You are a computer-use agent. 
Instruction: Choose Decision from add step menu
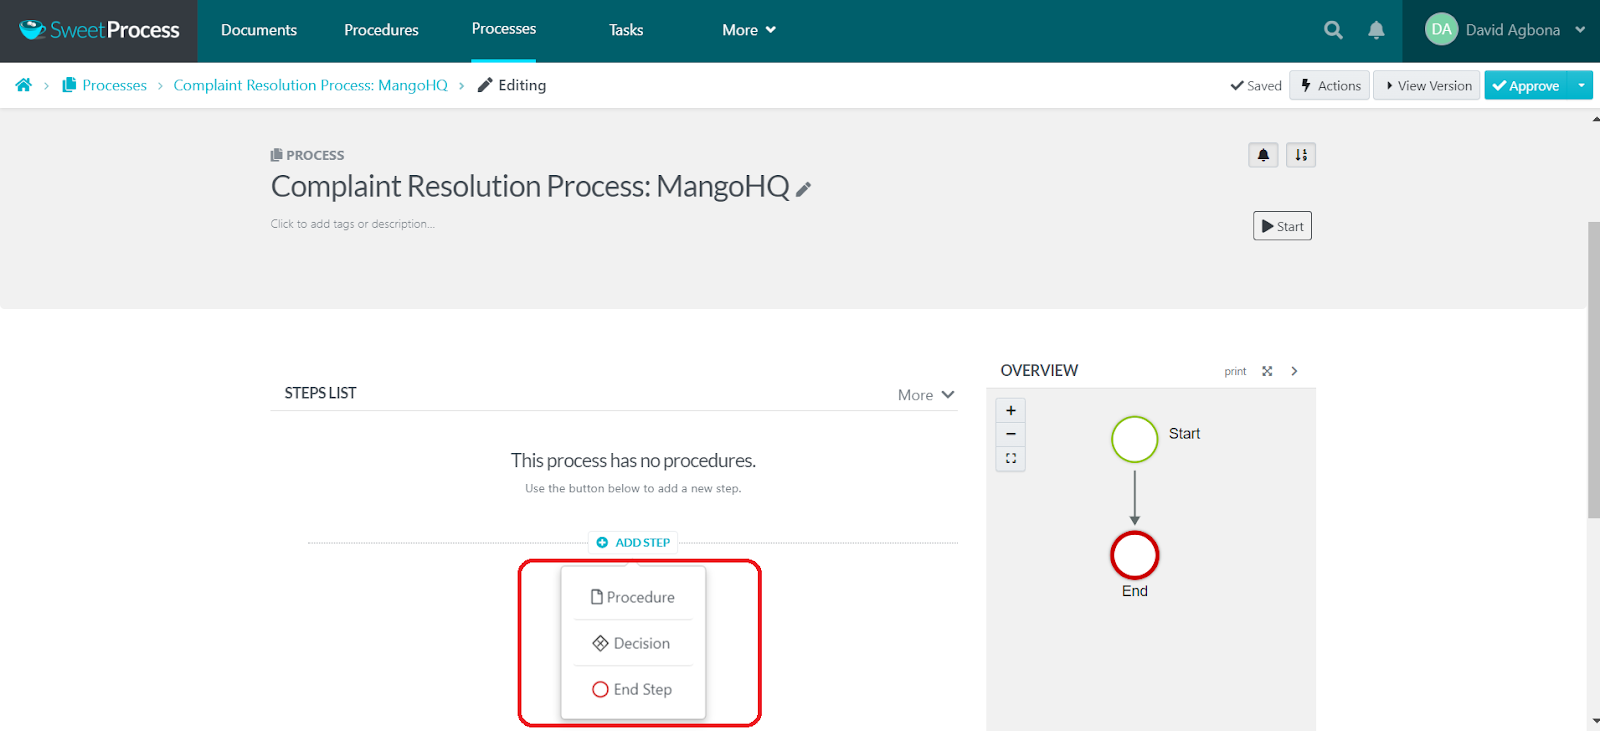pyautogui.click(x=633, y=643)
